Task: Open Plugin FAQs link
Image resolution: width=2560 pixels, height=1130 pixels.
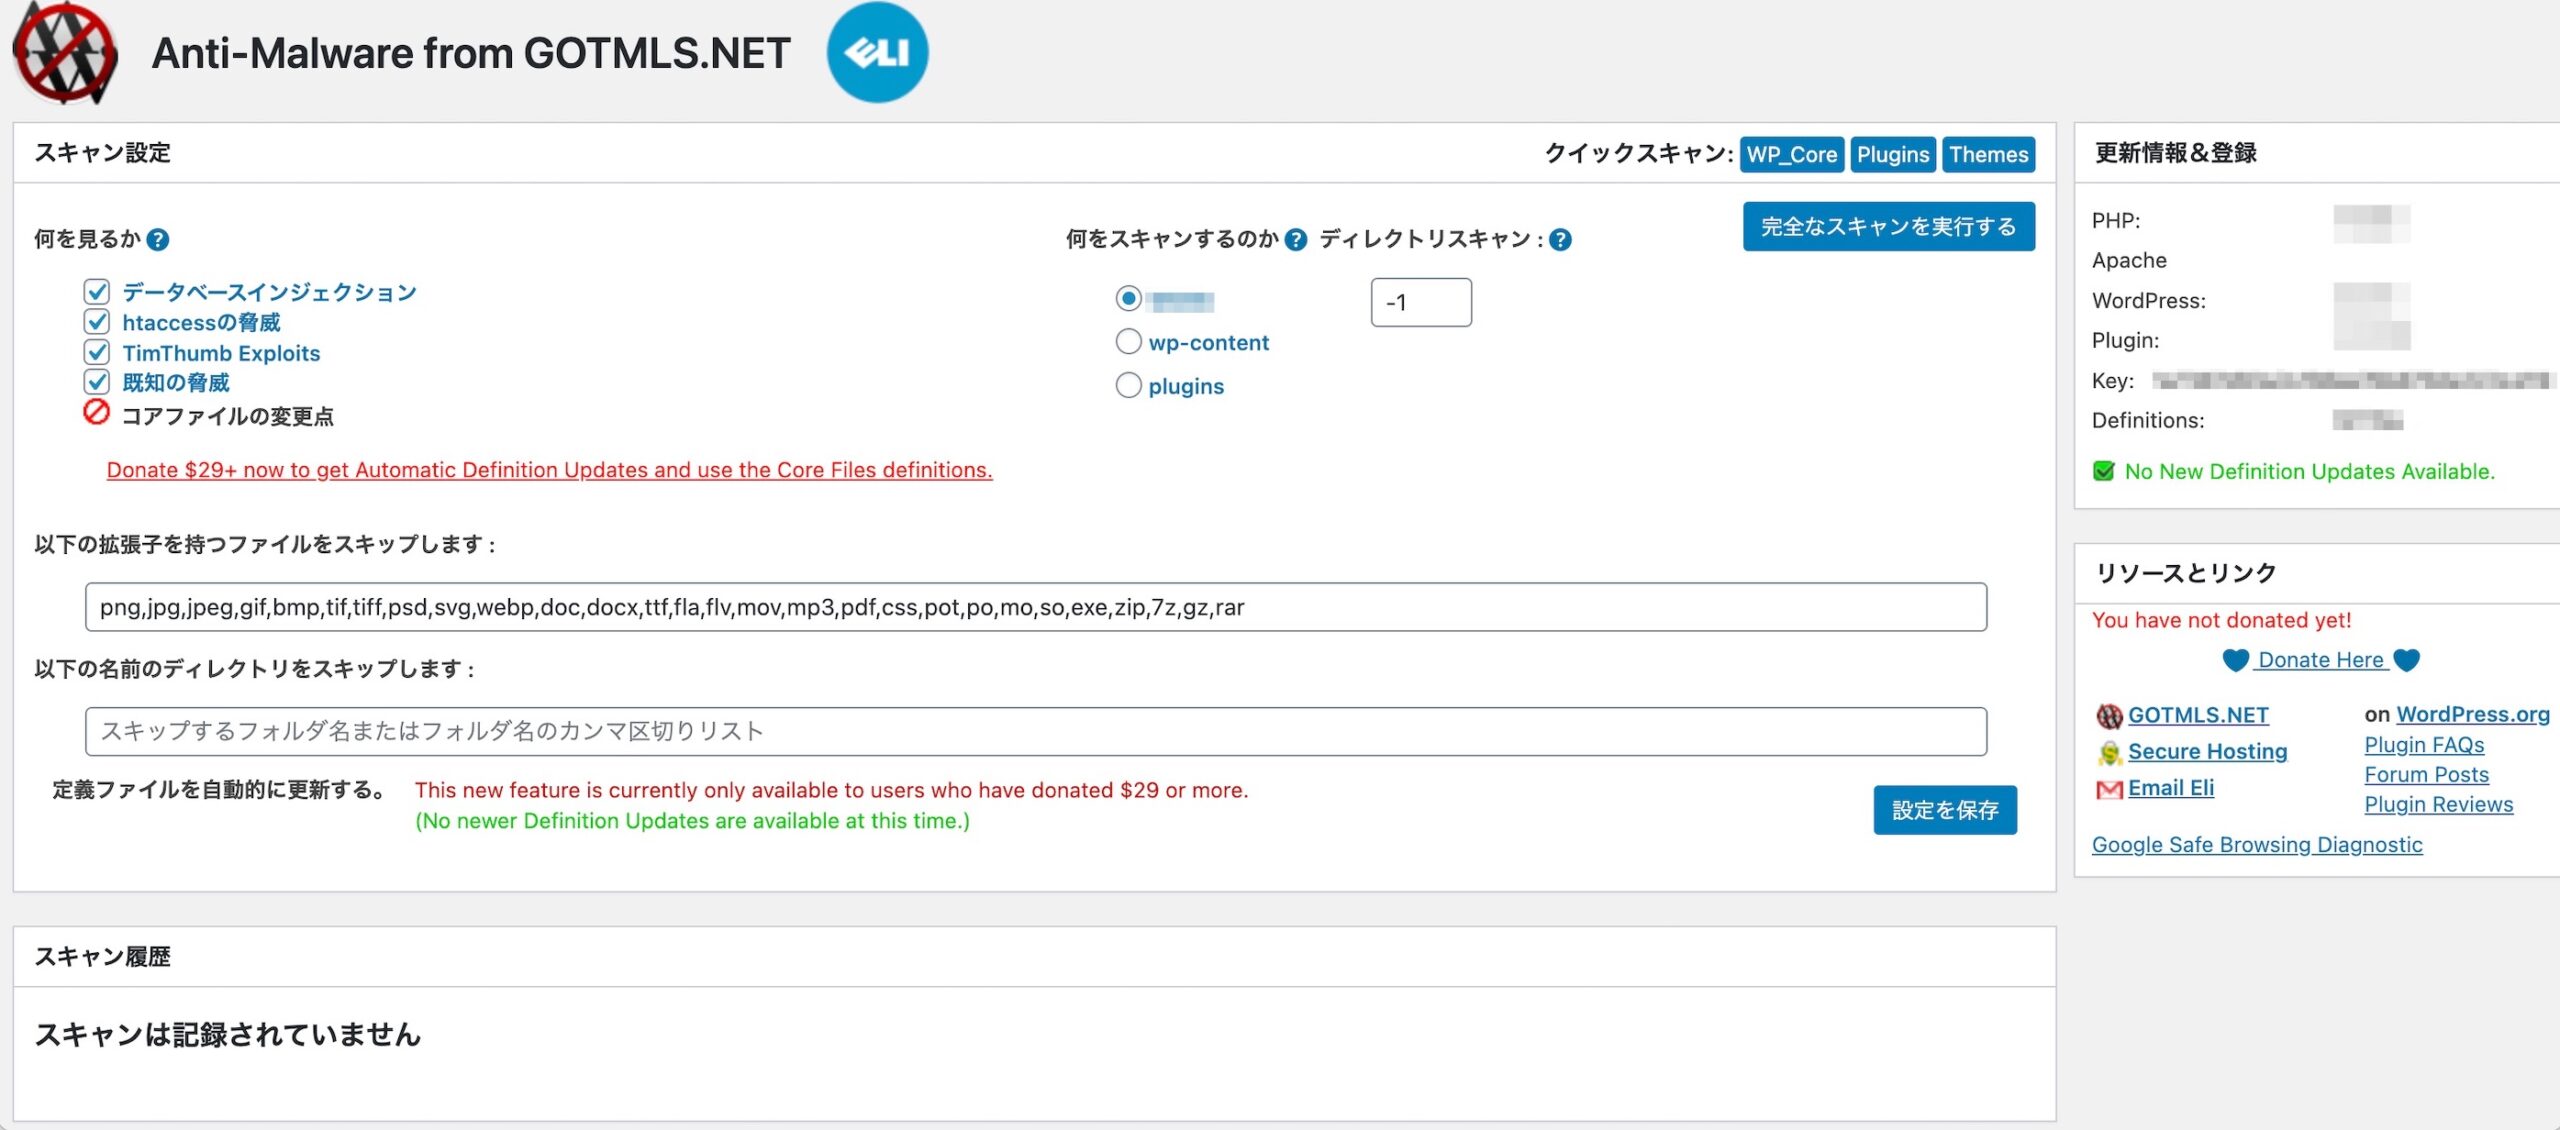Action: pyautogui.click(x=2424, y=745)
